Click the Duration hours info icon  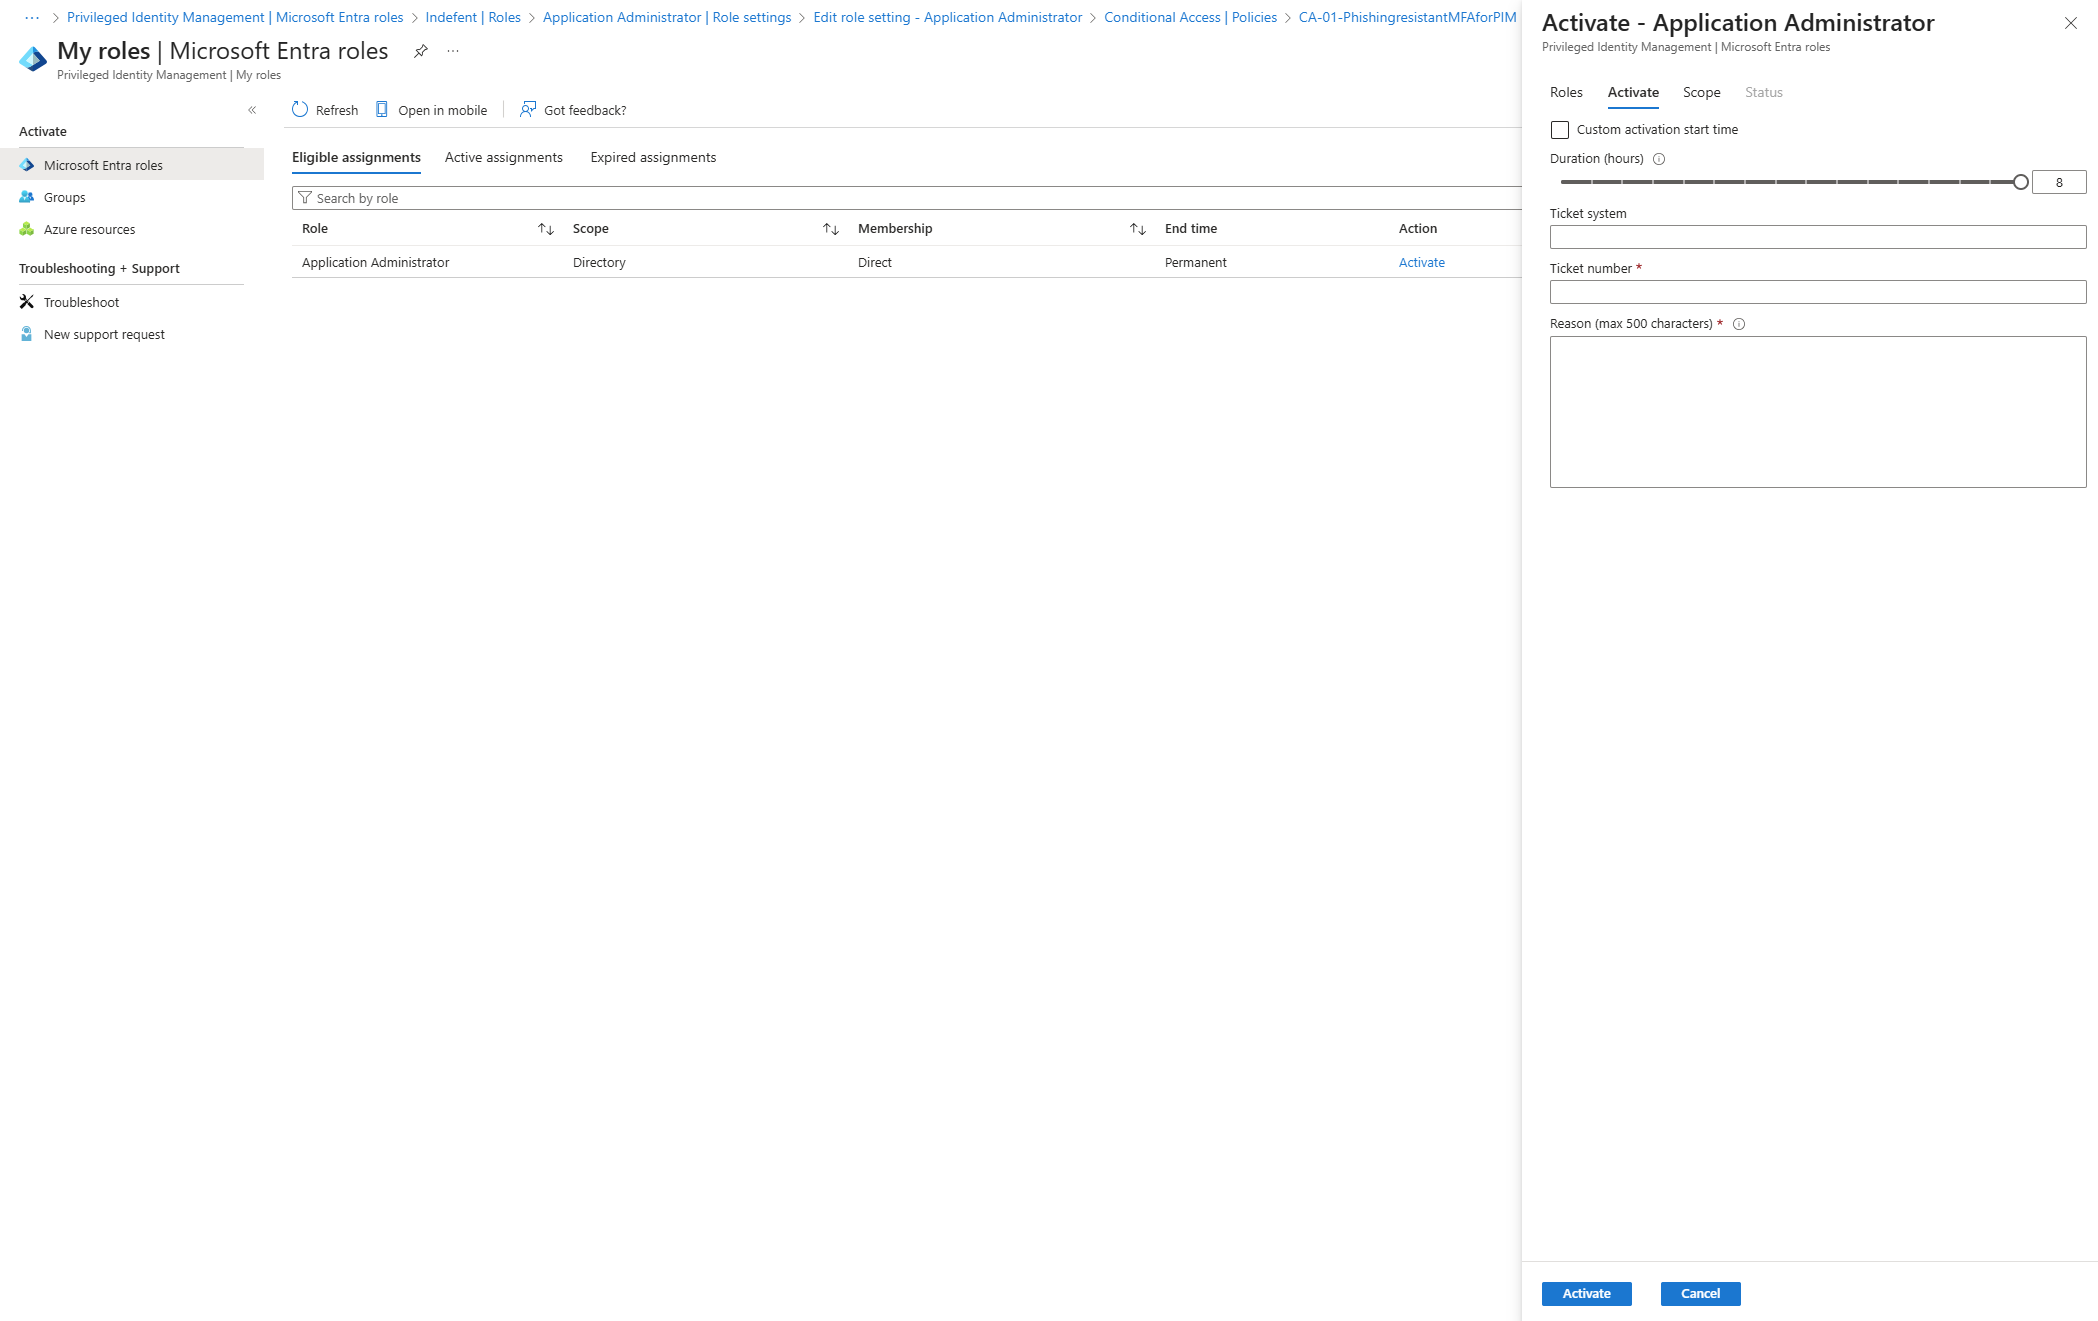[1659, 159]
